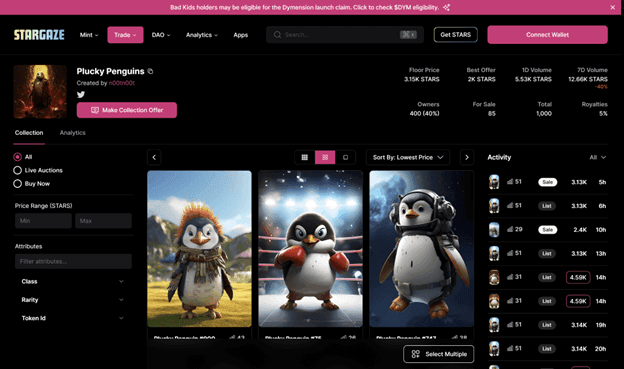Go to previous page with left arrow
Viewport: 624px width, 369px height.
point(154,157)
